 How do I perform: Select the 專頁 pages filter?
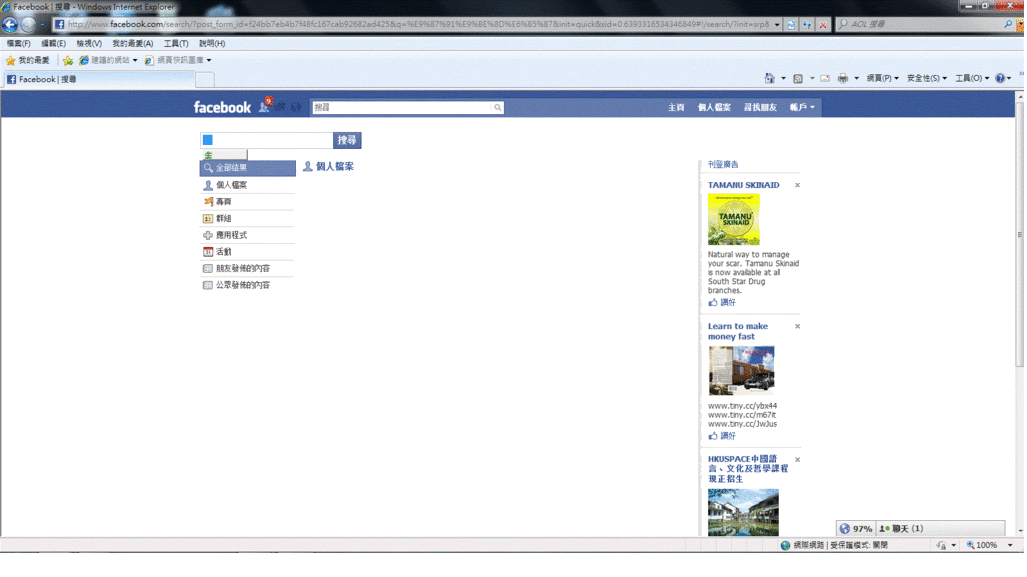[248, 202]
